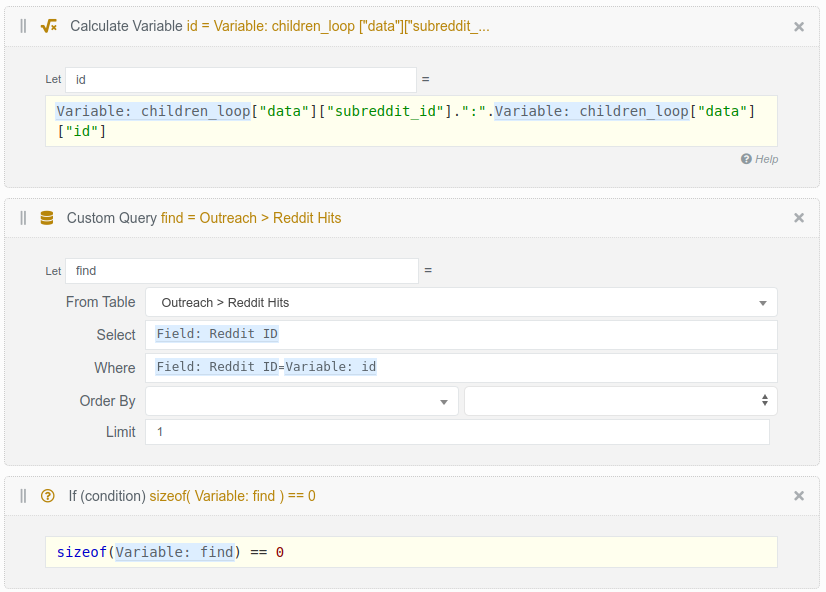Open Help for Calculate Variable

click(x=759, y=159)
